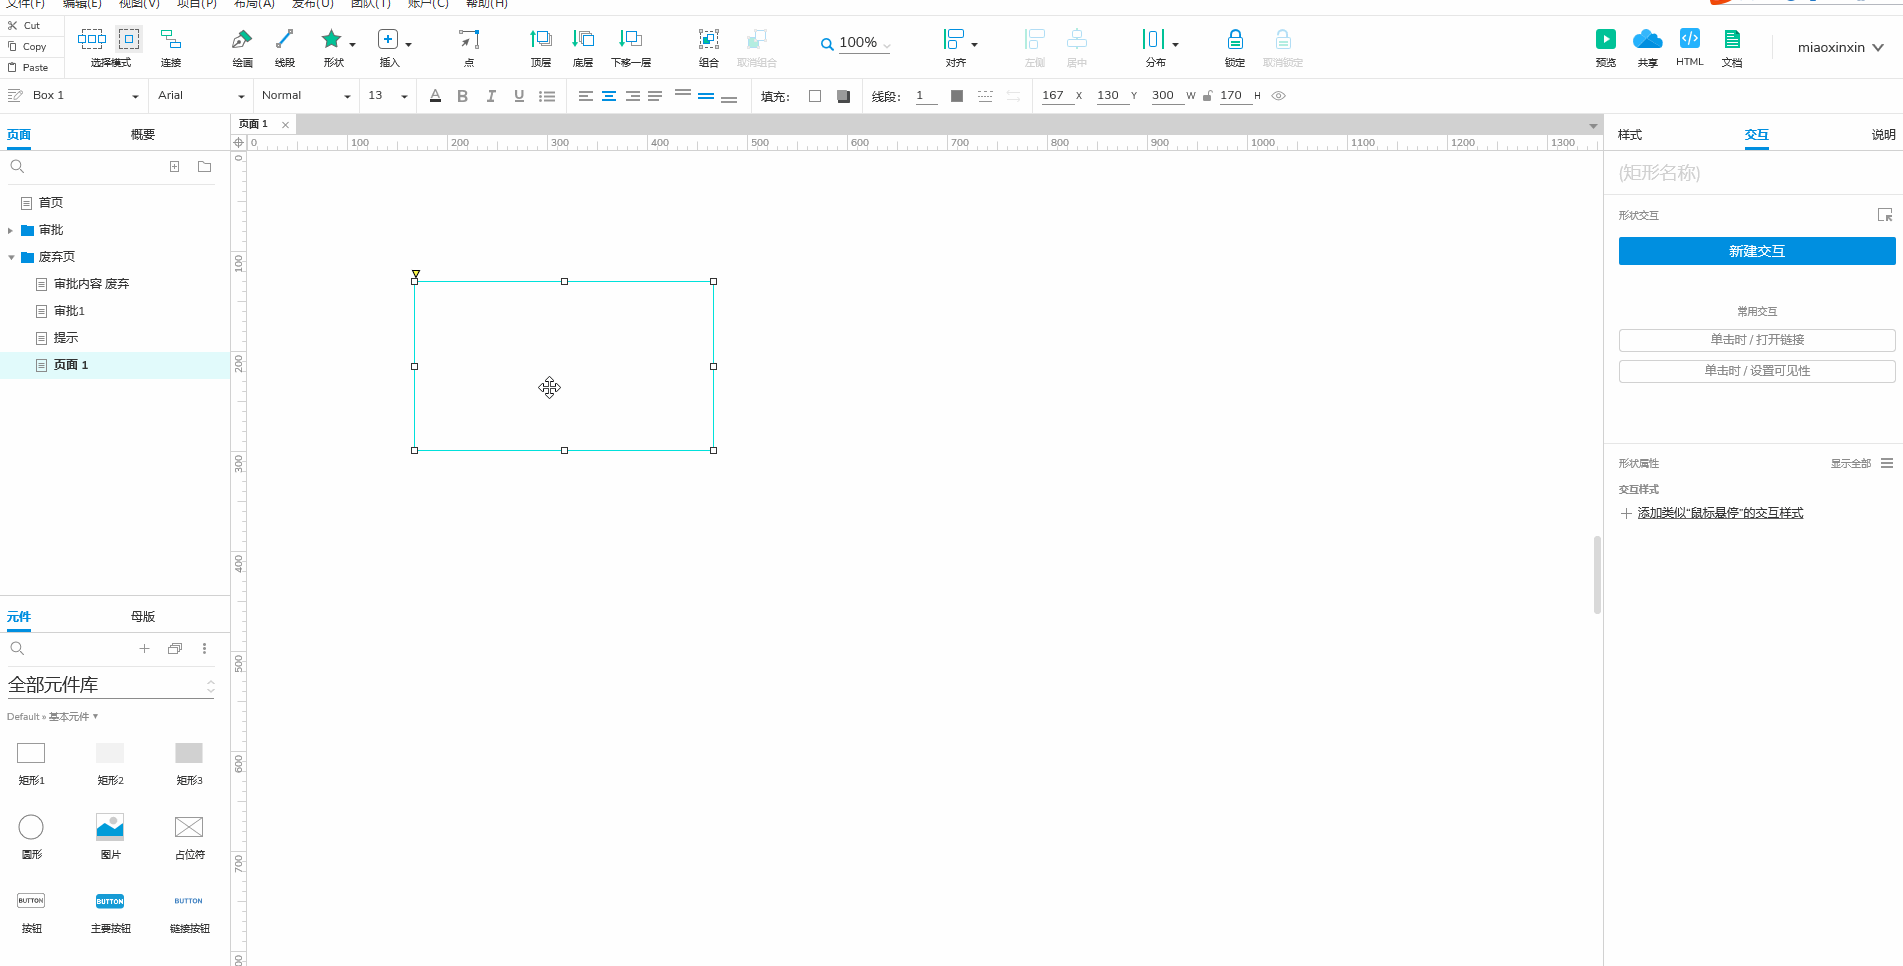Switch to the 母版 masters tab
The height and width of the screenshot is (966, 1903).
click(x=143, y=617)
